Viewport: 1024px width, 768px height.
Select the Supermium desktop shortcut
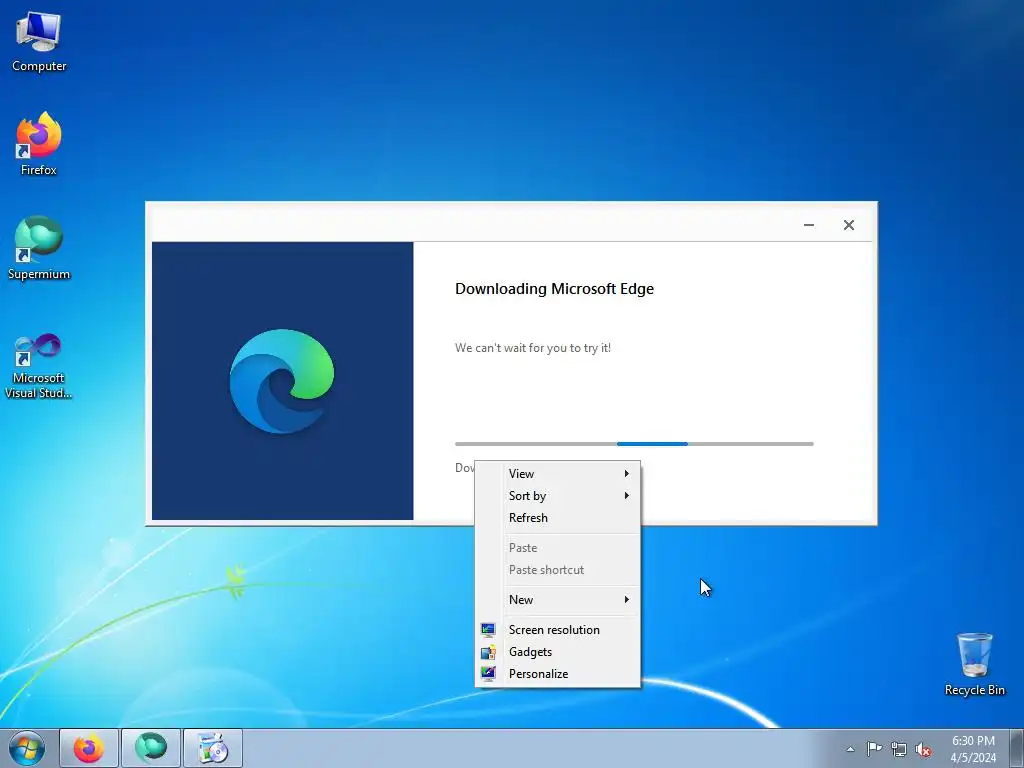39,248
